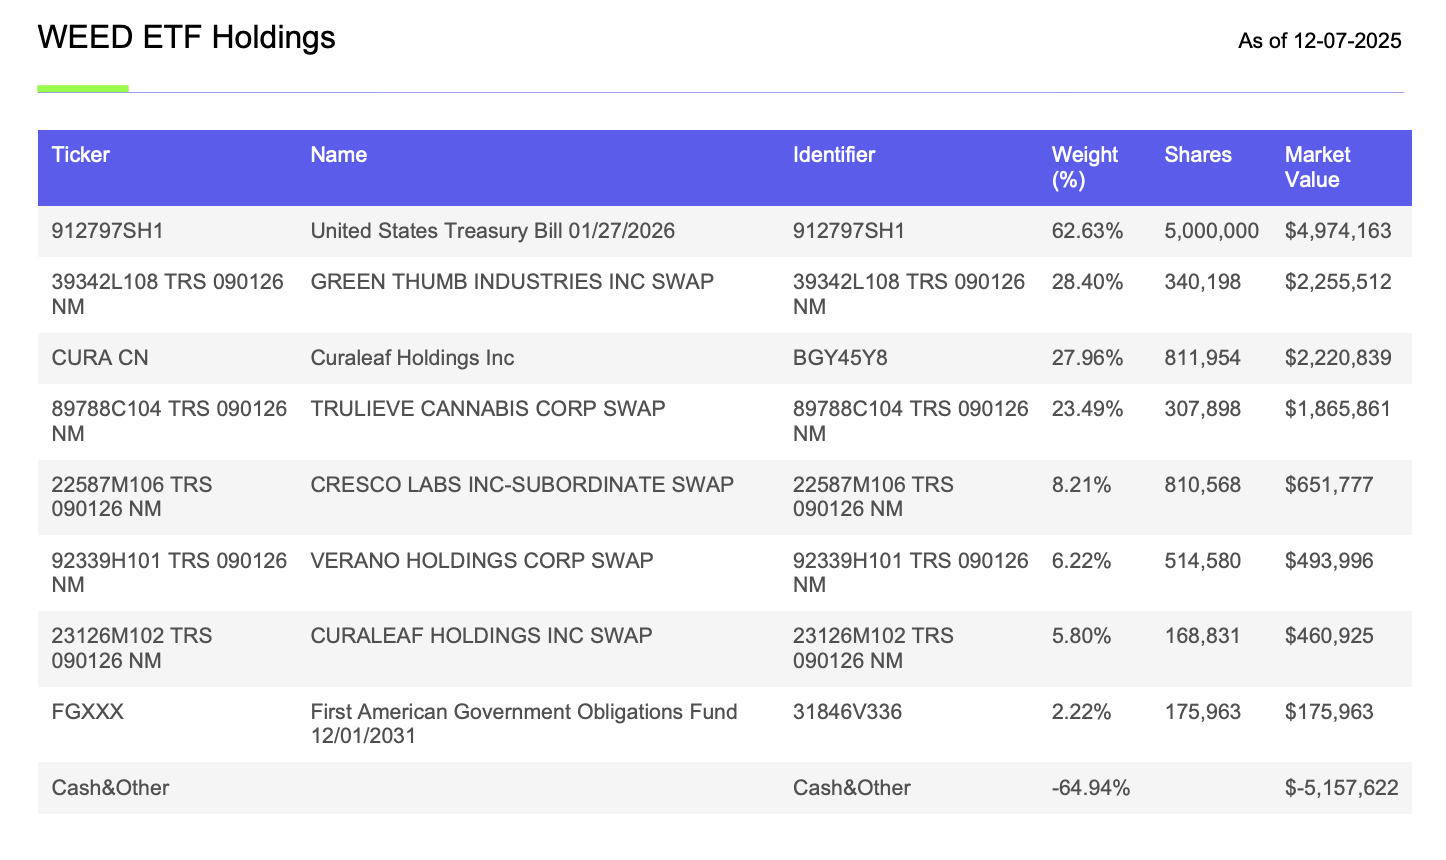The image size is (1446, 860).
Task: Click 912797SH1 in the Ticker column
Action: tap(107, 231)
